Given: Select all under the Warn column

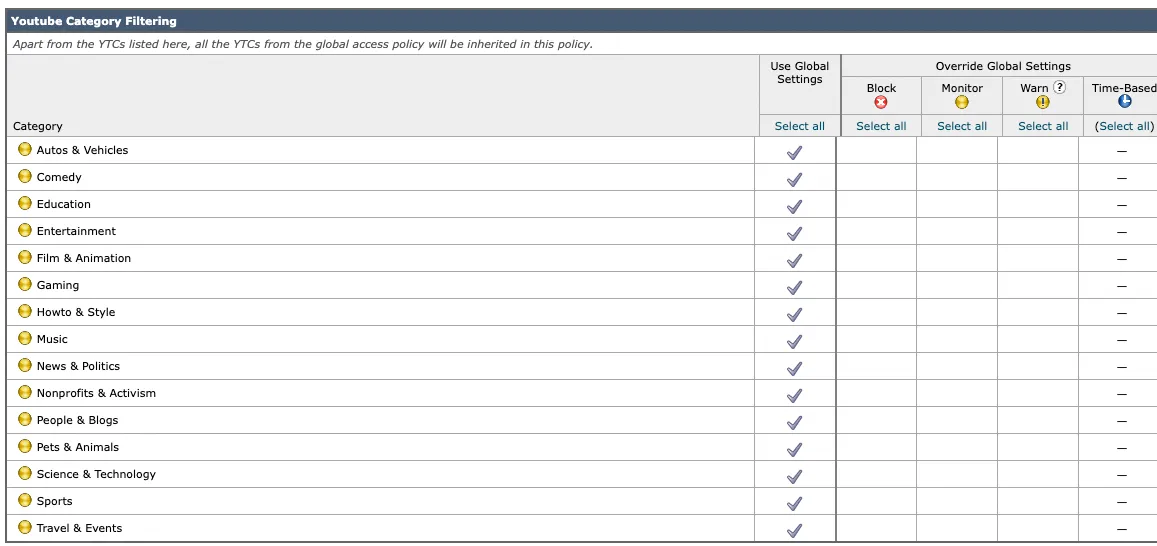Looking at the screenshot, I should [1043, 126].
